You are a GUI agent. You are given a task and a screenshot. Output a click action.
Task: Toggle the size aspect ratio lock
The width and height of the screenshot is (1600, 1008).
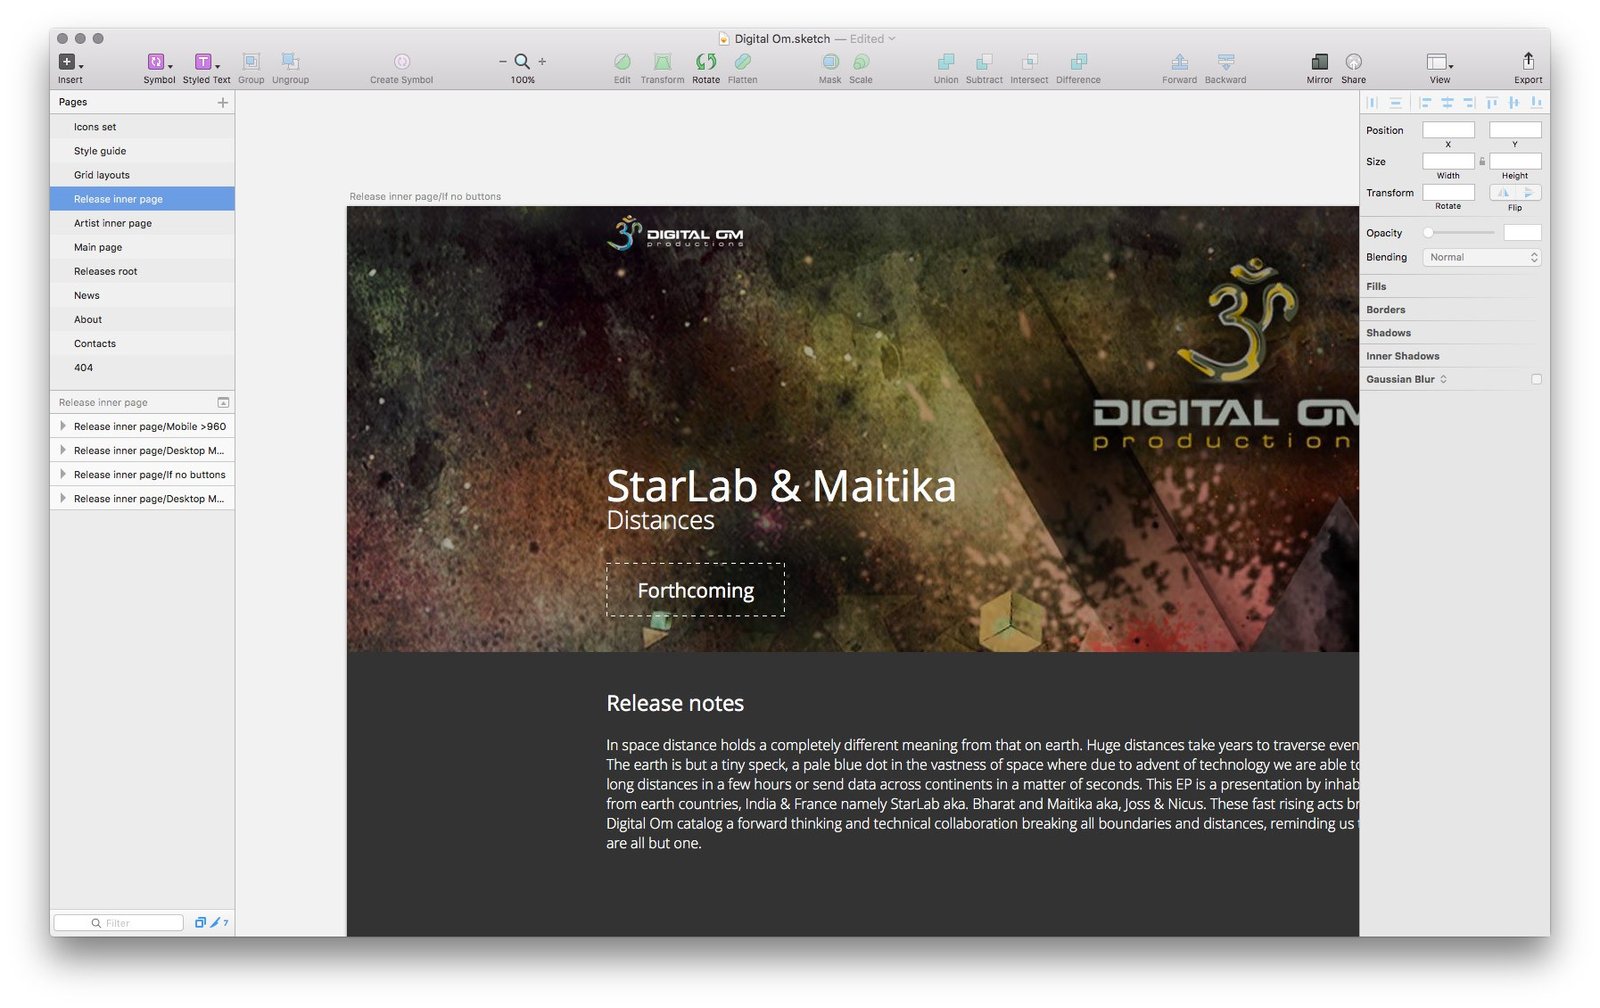1482,161
